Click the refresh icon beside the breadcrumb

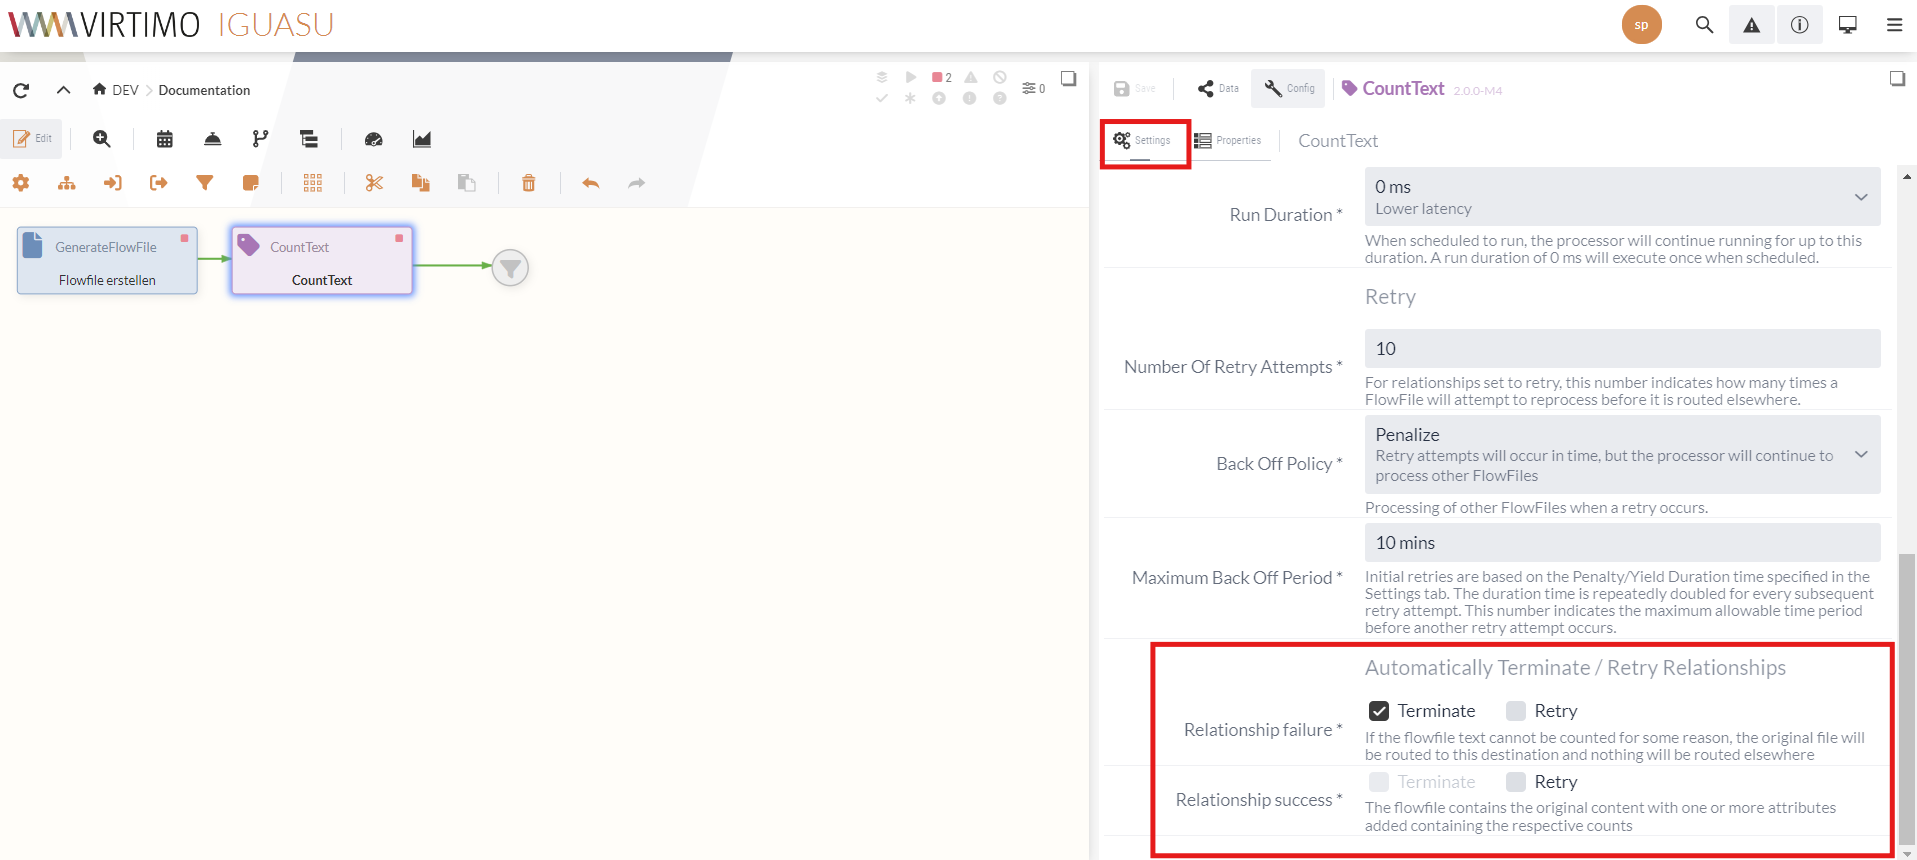point(21,90)
